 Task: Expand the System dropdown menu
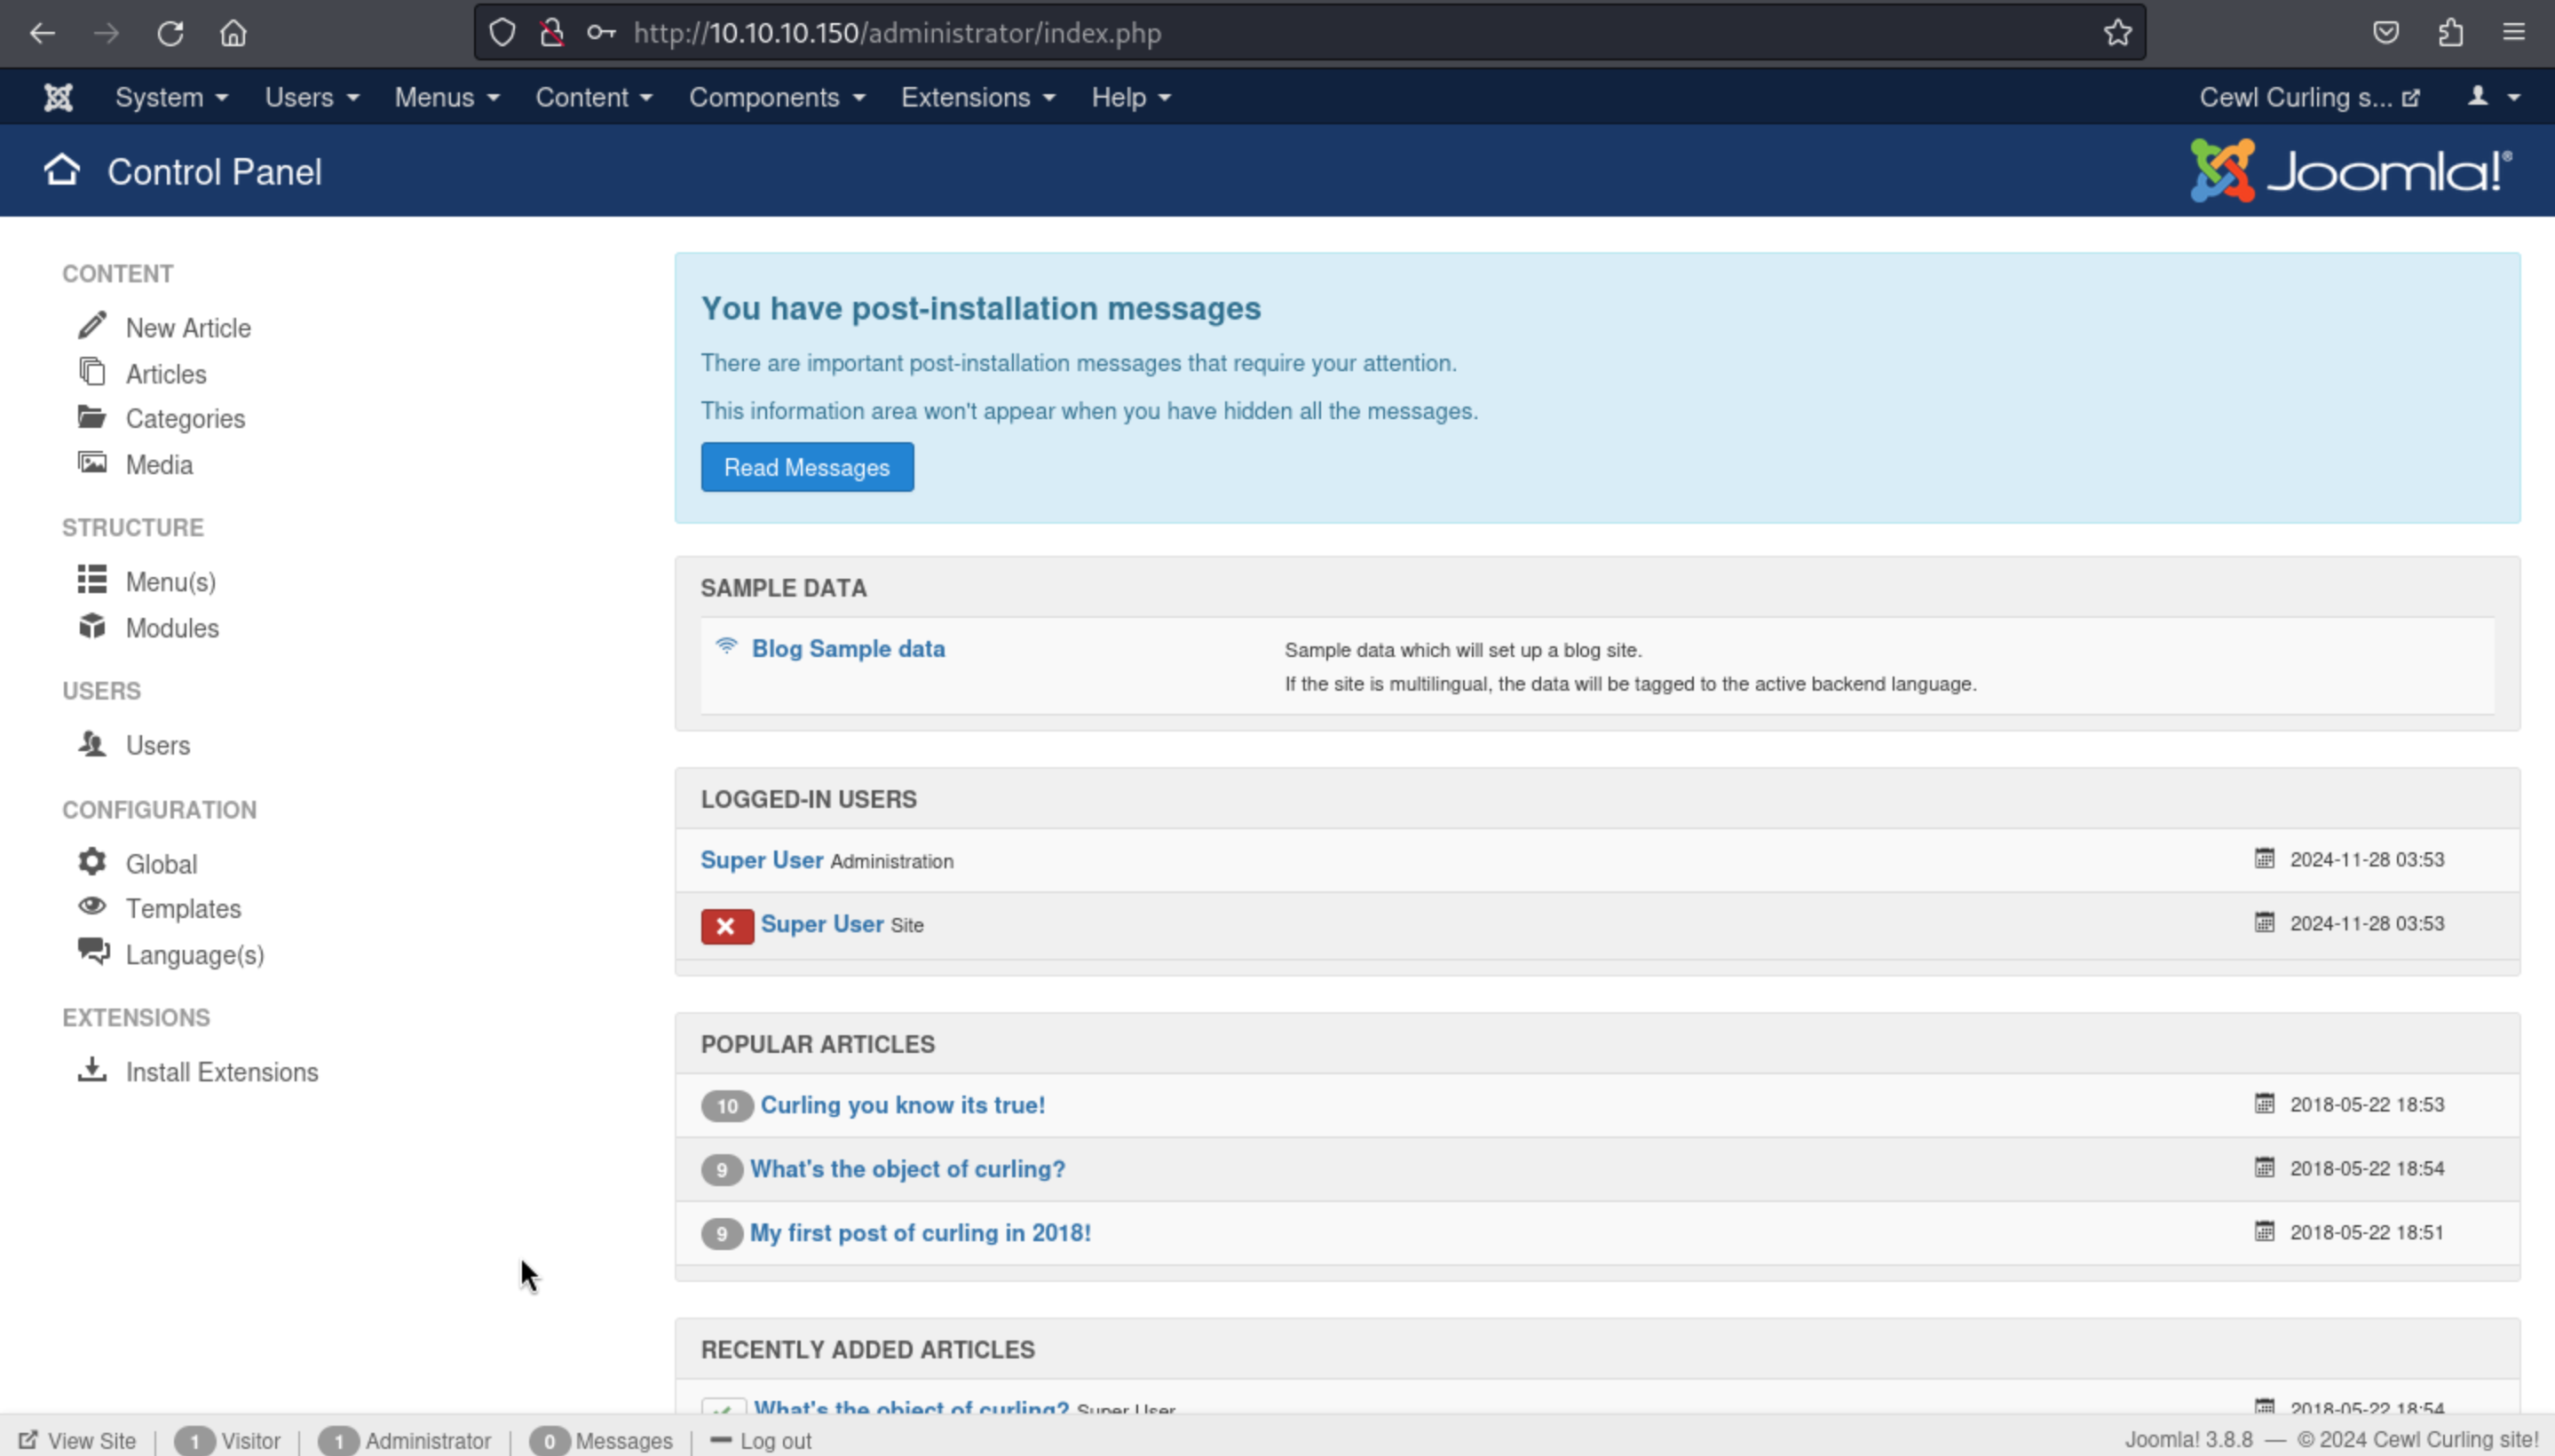pyautogui.click(x=171, y=97)
